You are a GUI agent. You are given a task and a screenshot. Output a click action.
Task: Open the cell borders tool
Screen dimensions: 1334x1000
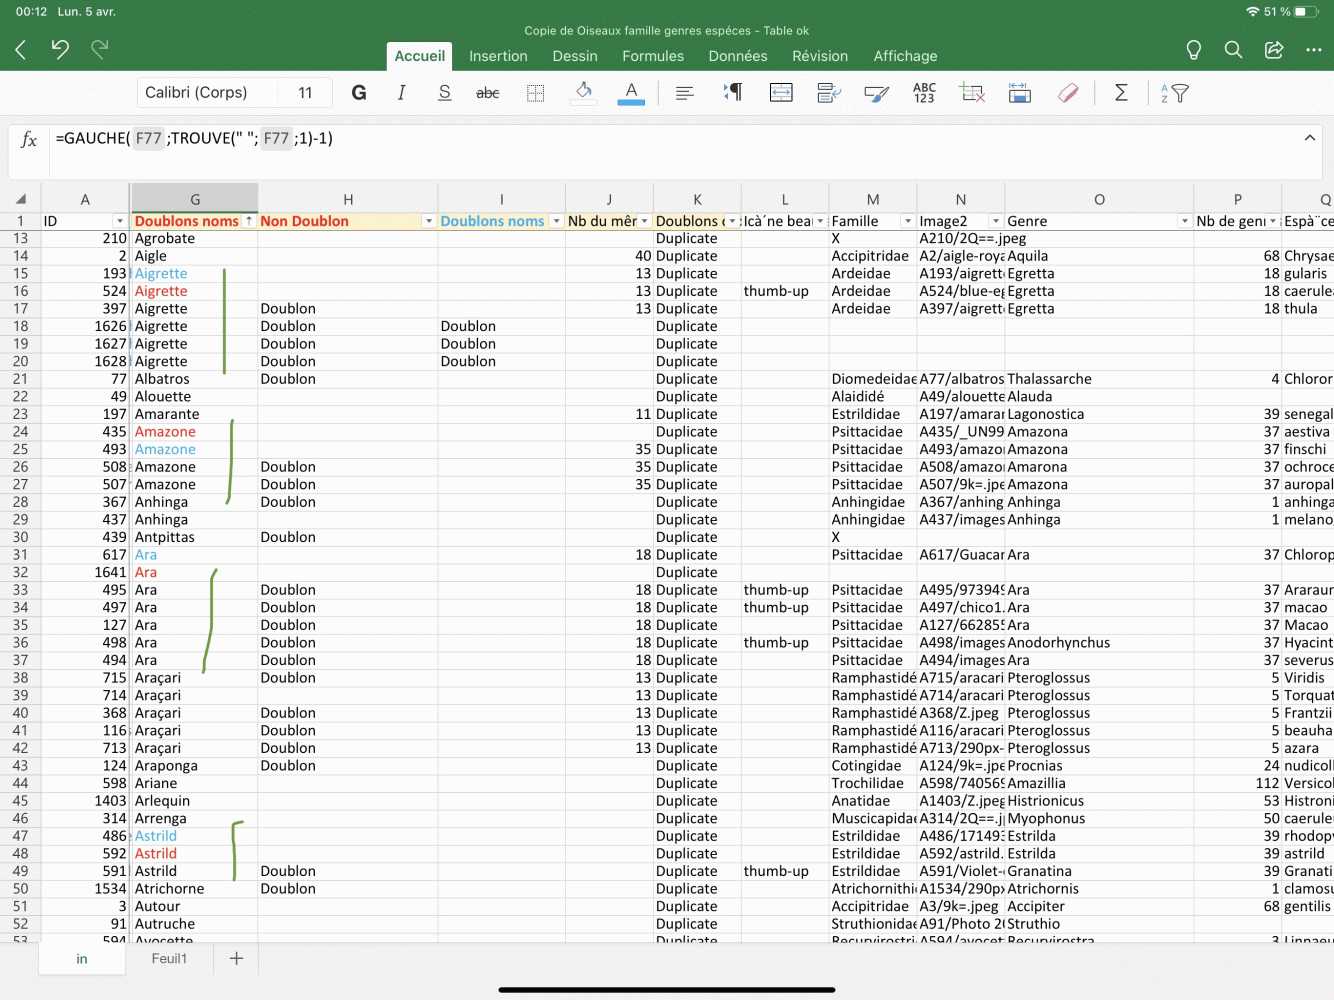click(x=536, y=93)
